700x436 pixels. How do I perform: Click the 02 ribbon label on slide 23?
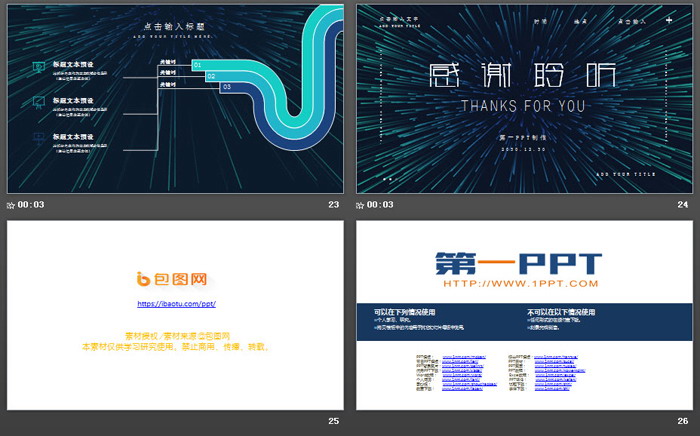point(211,76)
